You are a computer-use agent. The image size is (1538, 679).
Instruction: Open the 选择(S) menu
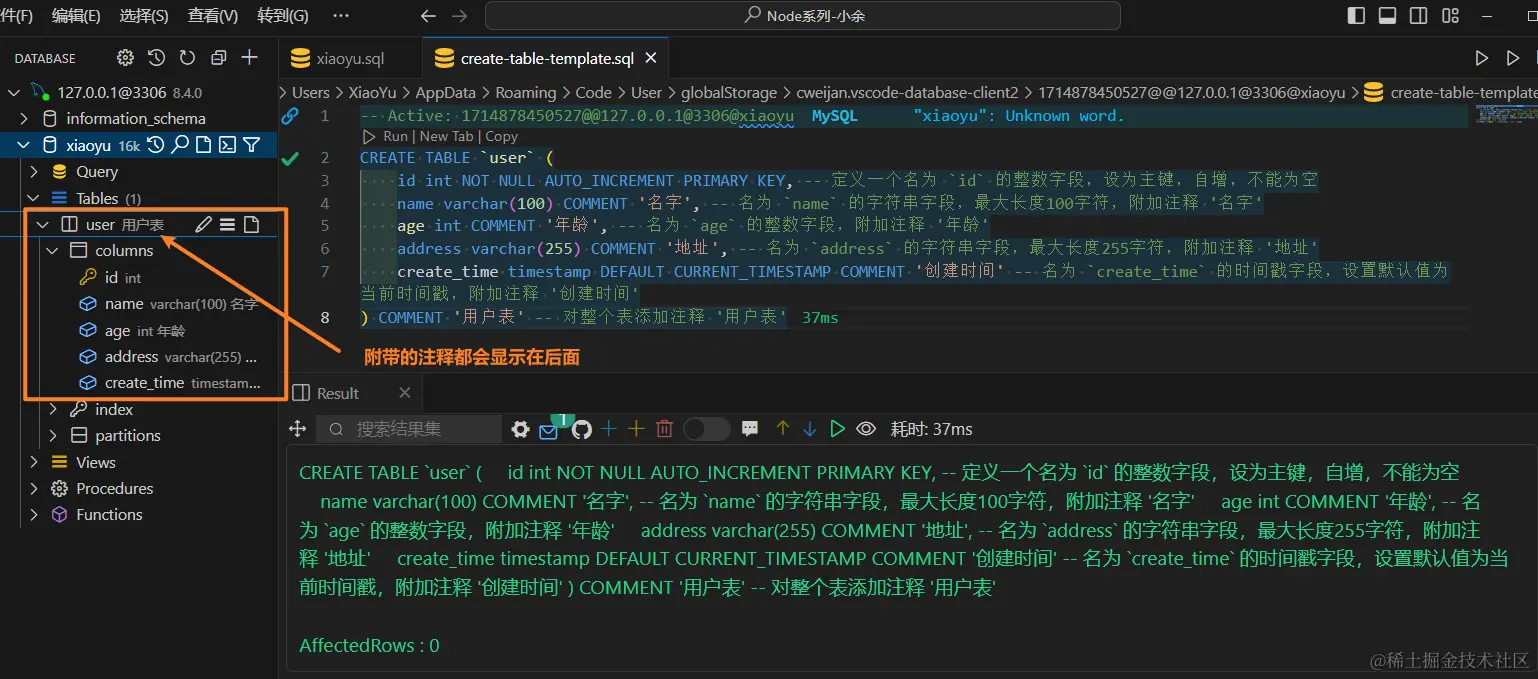tap(144, 16)
